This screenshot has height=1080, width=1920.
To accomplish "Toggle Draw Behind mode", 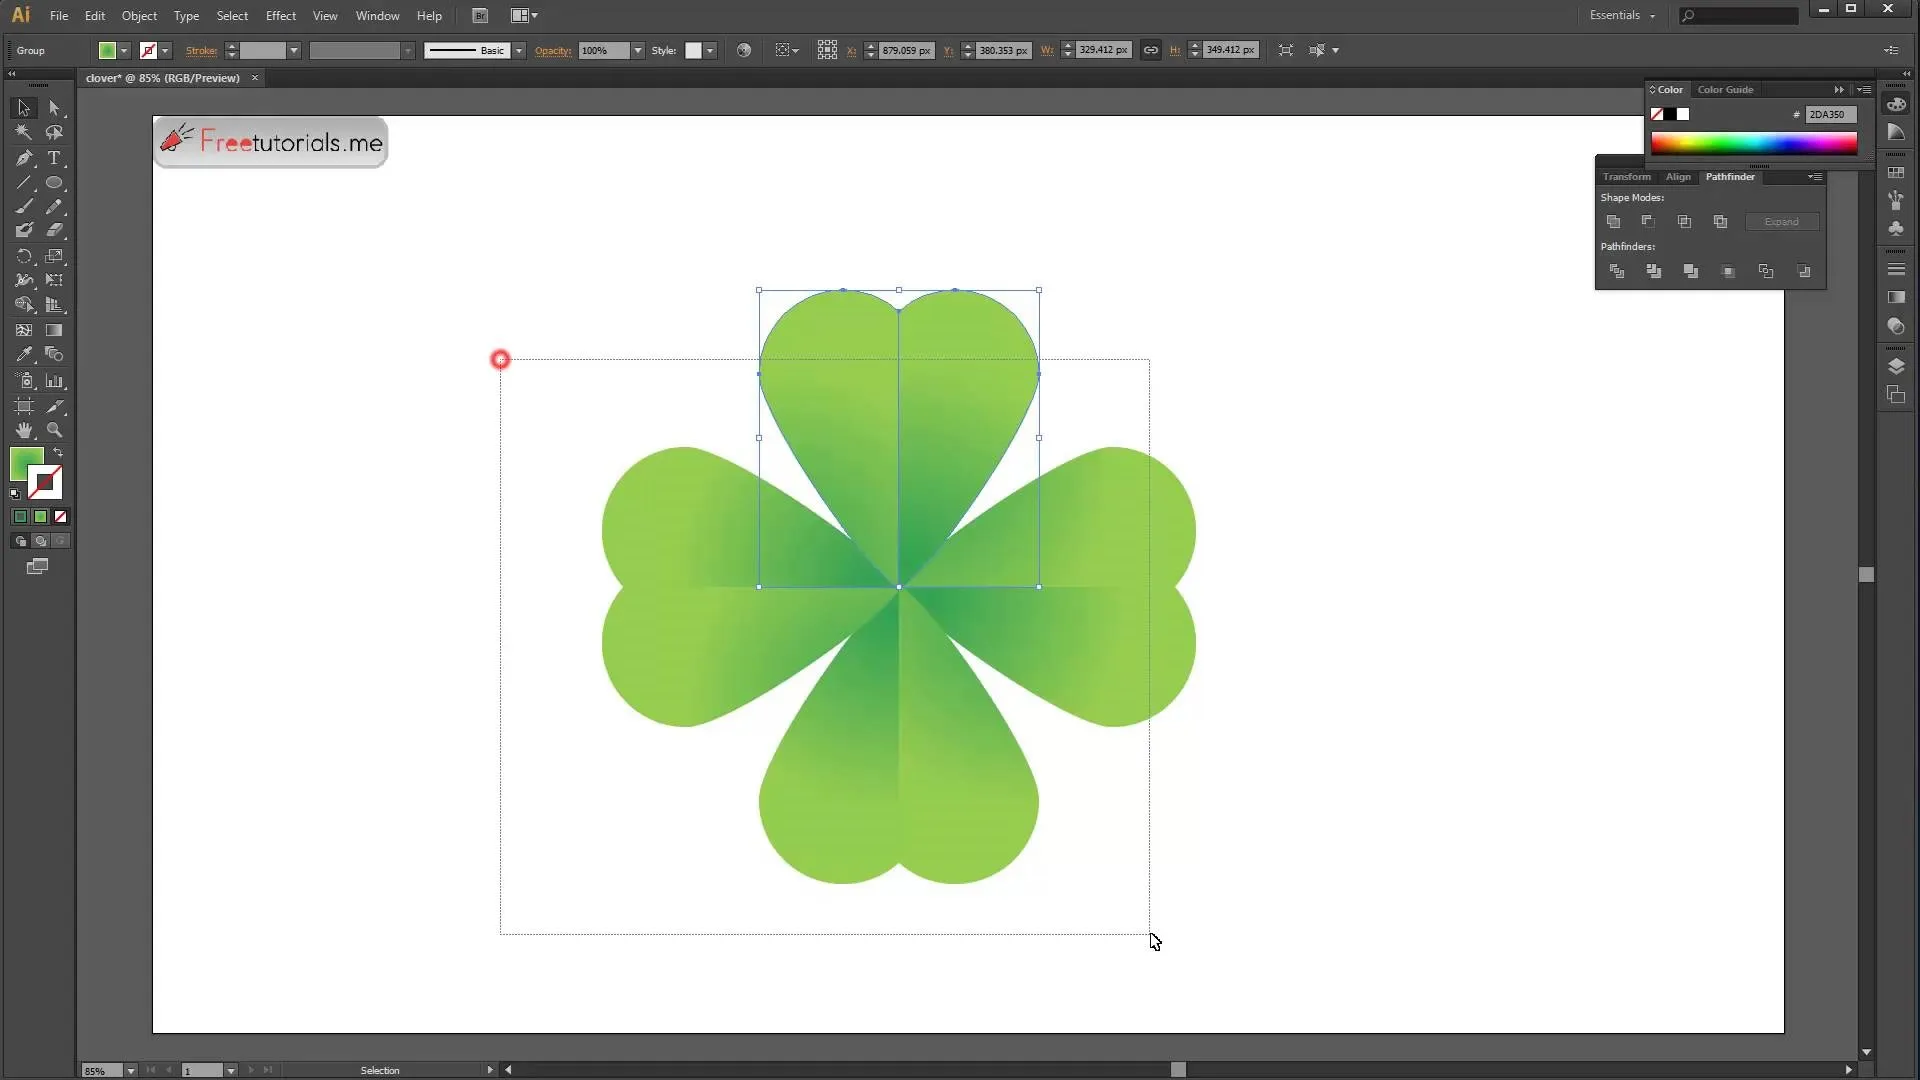I will coord(40,541).
